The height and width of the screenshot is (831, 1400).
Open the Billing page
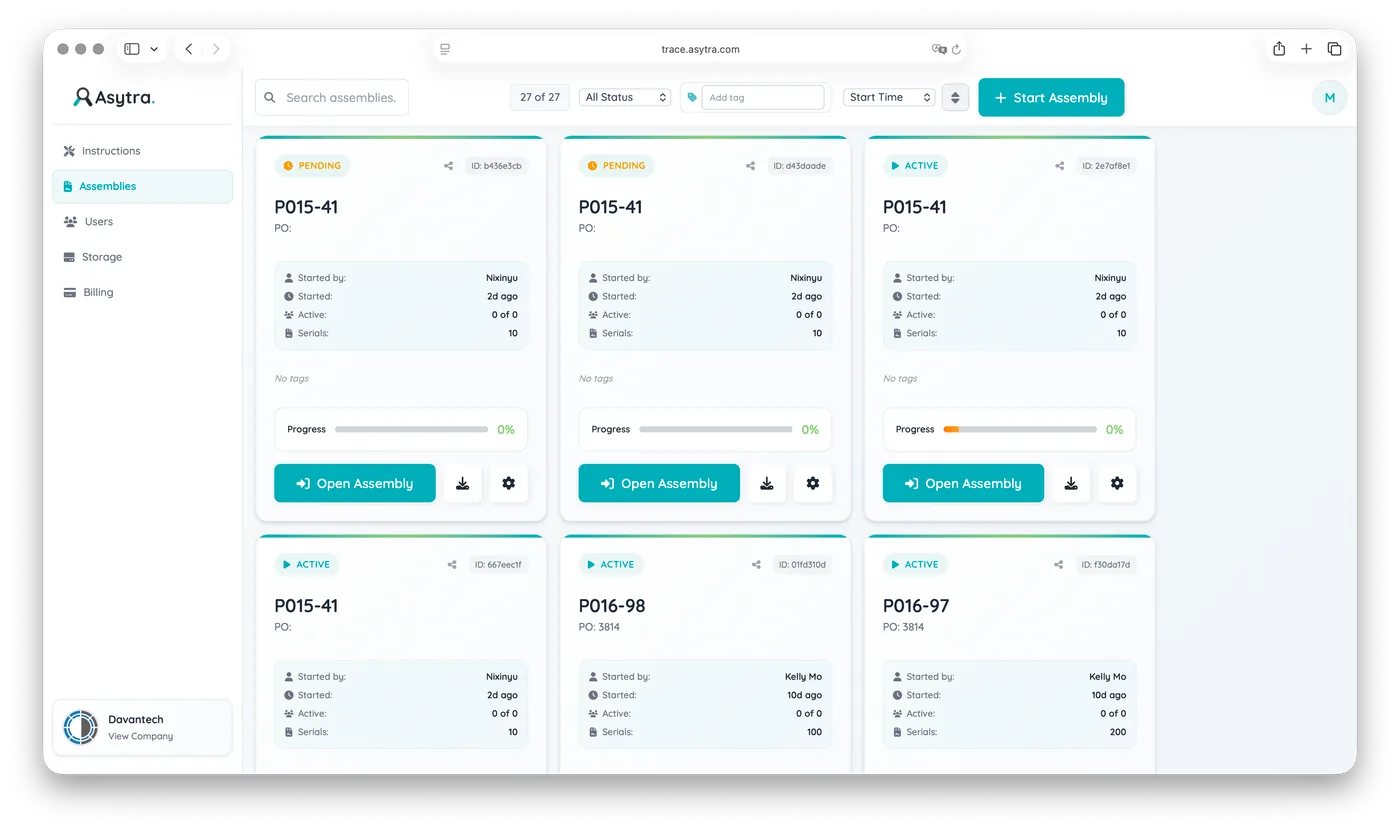(x=142, y=292)
